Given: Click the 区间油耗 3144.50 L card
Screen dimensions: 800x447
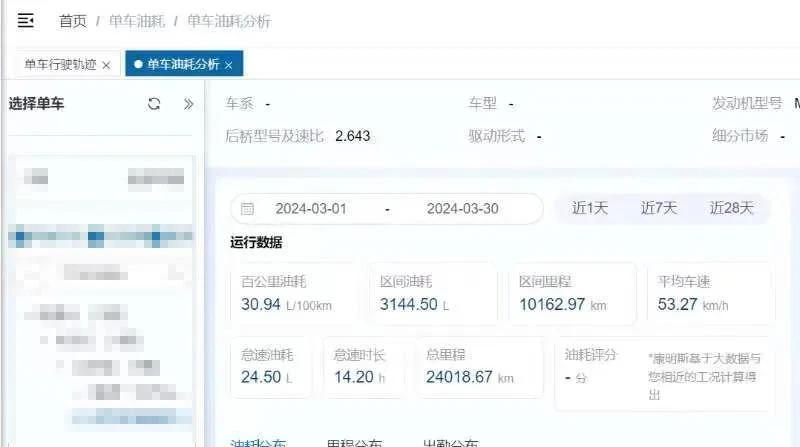Looking at the screenshot, I should click(x=433, y=293).
